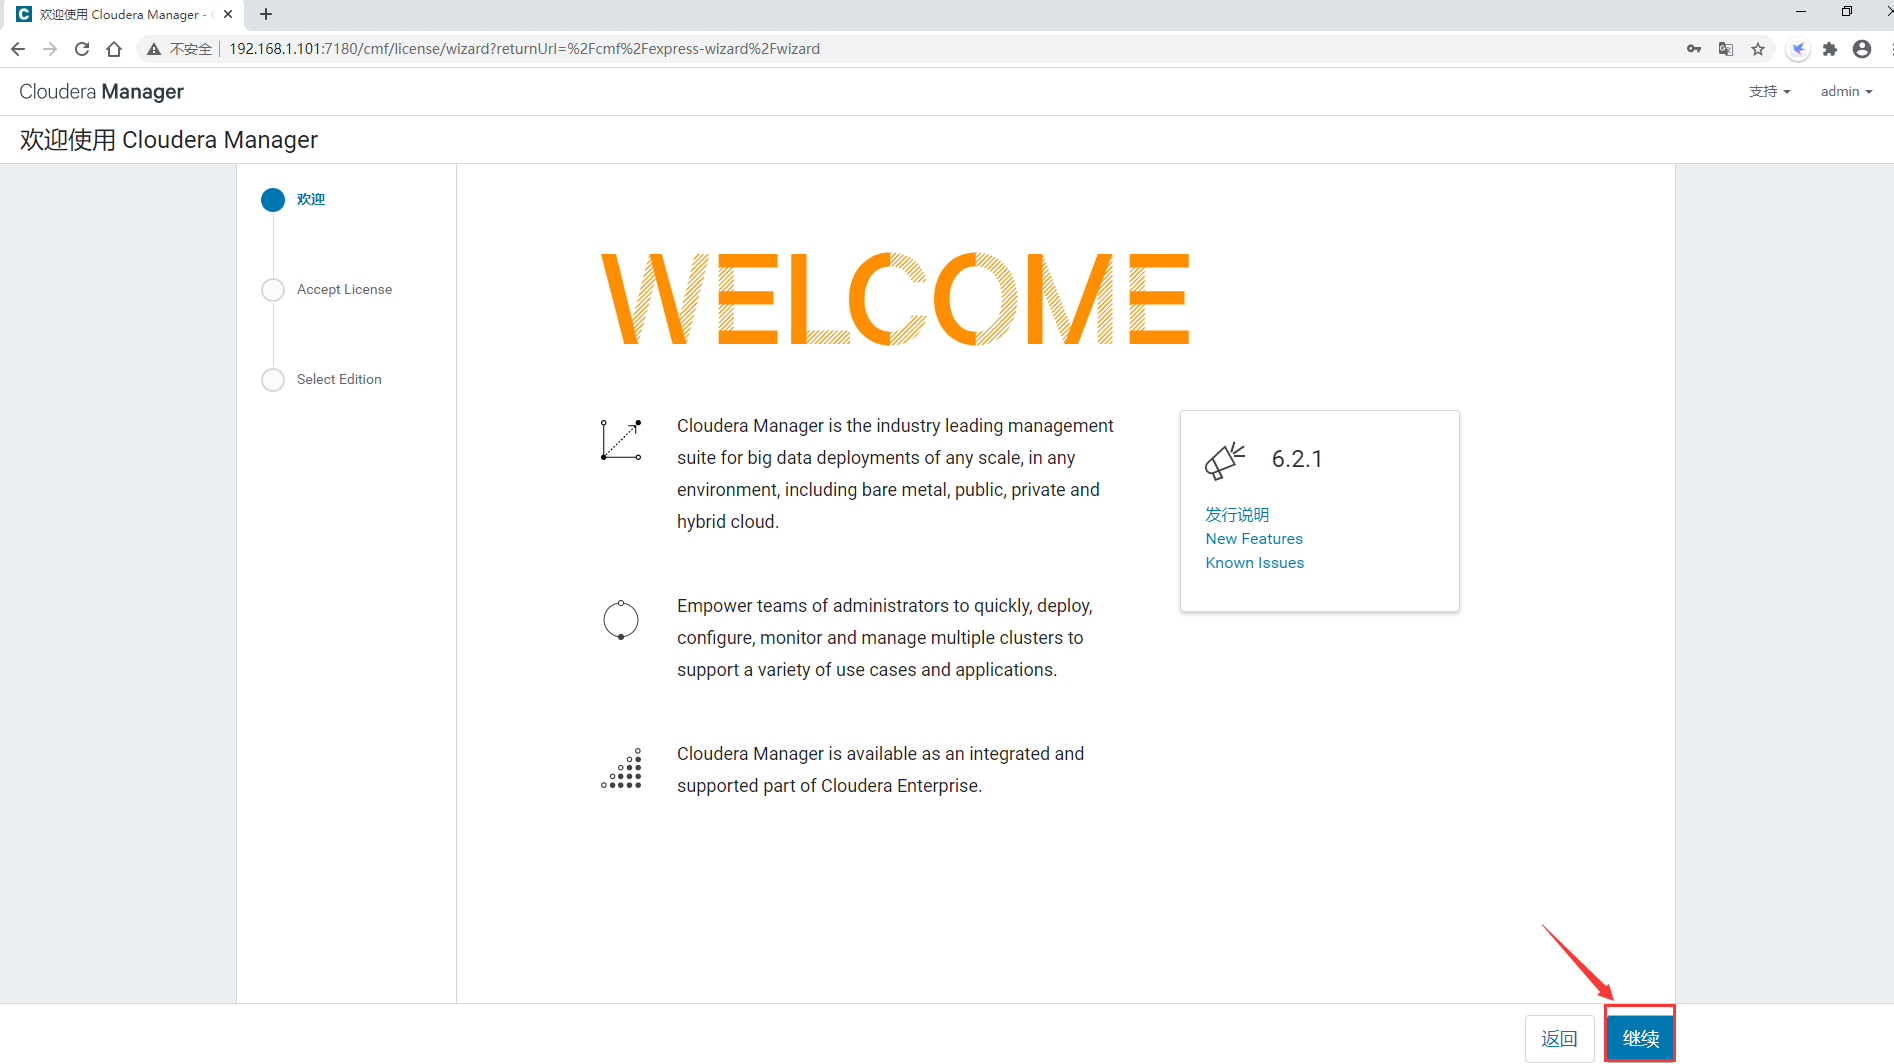Click the circle icon beside Empower teams text
Screen dimensions: 1894x1064
click(621, 620)
